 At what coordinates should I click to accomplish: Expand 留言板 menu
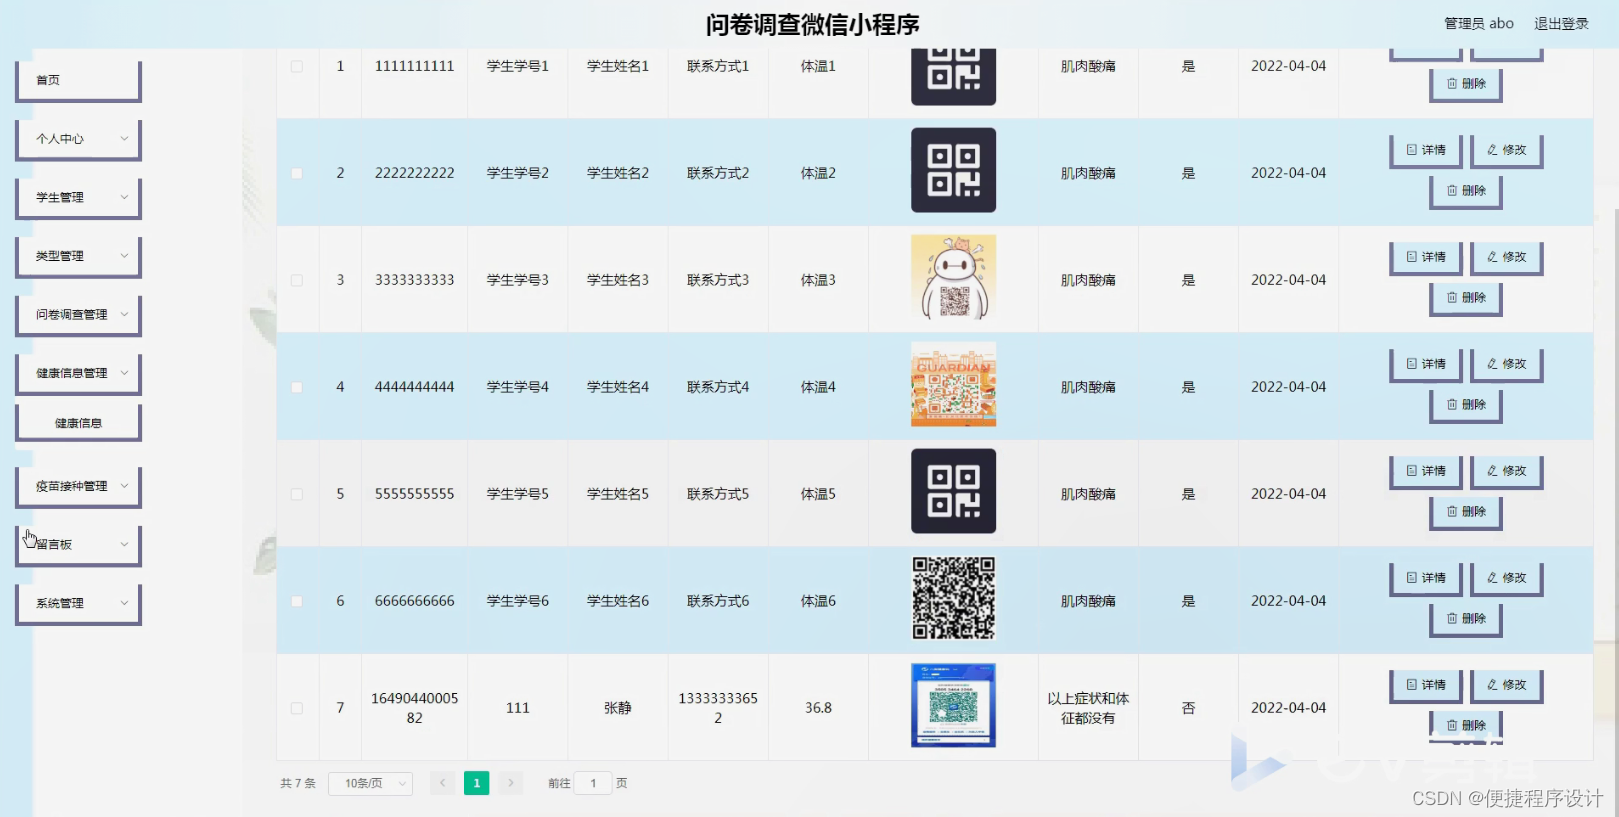tap(78, 545)
